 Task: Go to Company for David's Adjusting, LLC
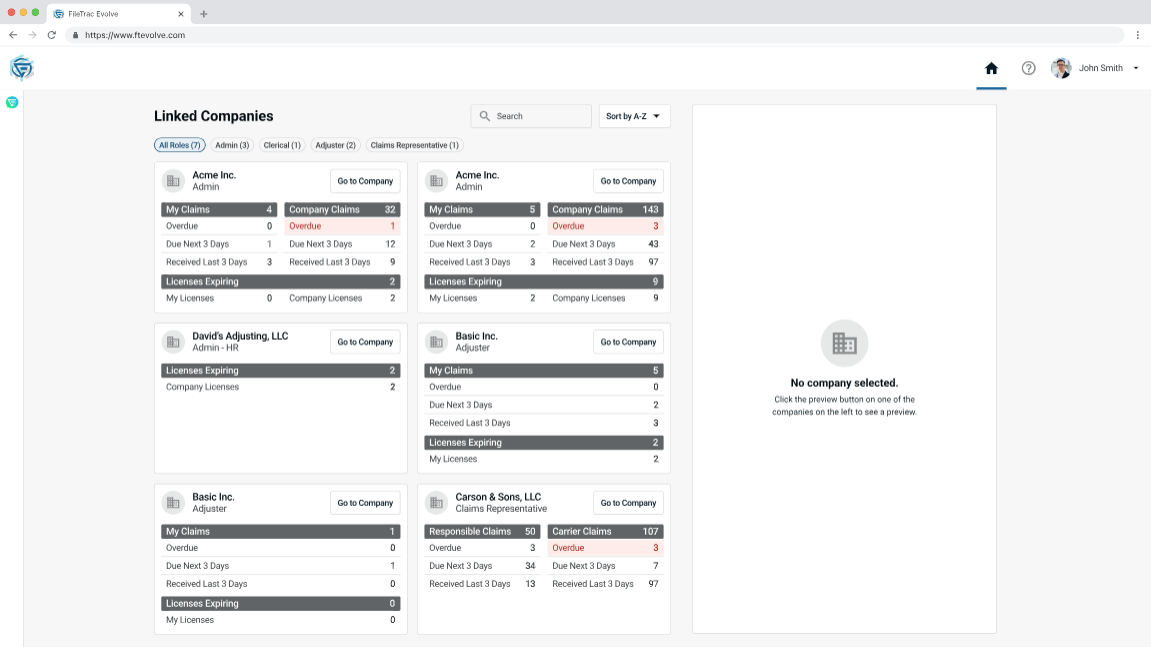tap(364, 341)
